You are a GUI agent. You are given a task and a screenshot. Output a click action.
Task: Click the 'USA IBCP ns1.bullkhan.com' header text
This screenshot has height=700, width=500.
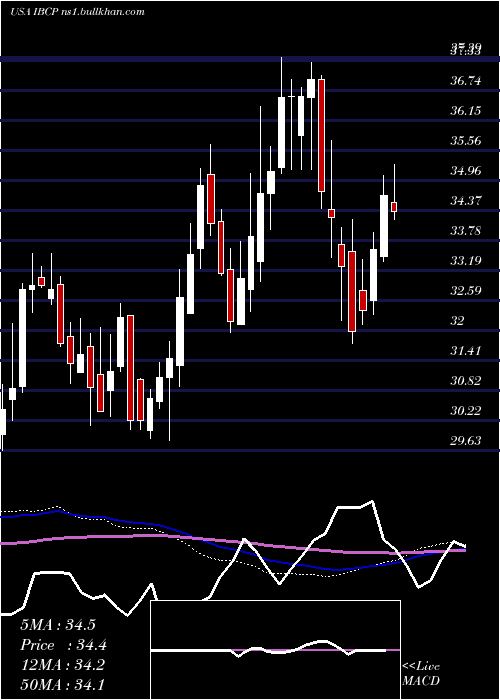click(x=77, y=12)
